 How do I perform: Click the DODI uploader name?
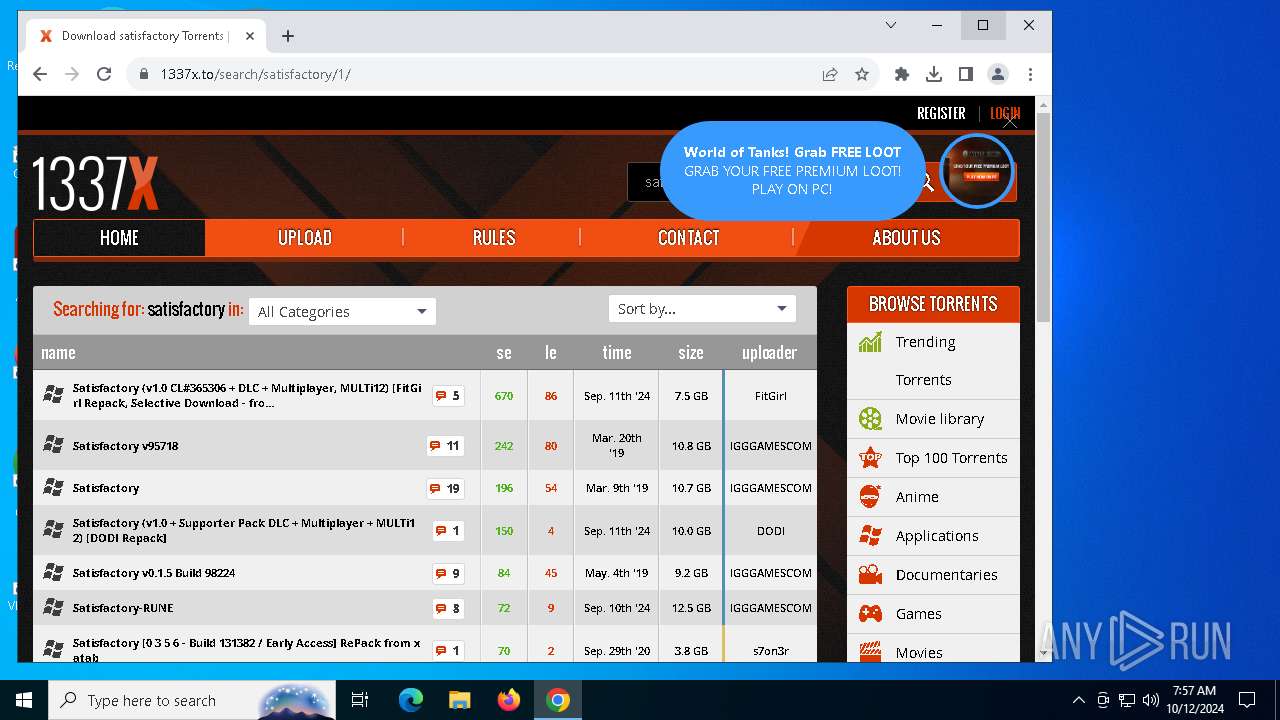770,531
